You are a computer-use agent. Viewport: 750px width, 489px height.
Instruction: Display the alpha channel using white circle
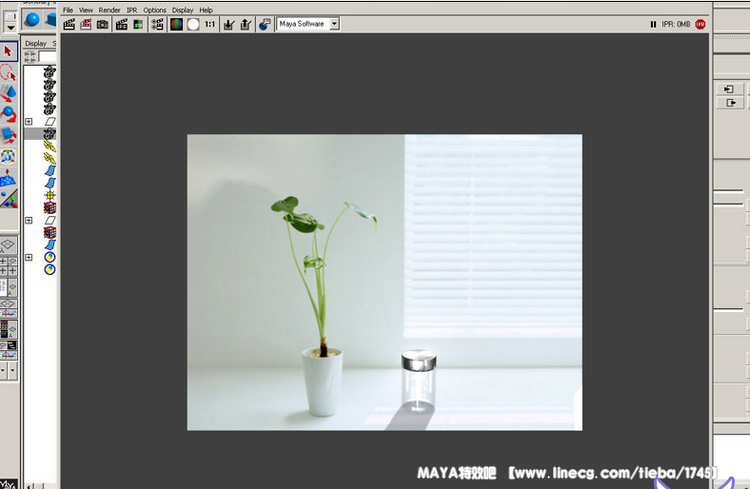[x=193, y=24]
